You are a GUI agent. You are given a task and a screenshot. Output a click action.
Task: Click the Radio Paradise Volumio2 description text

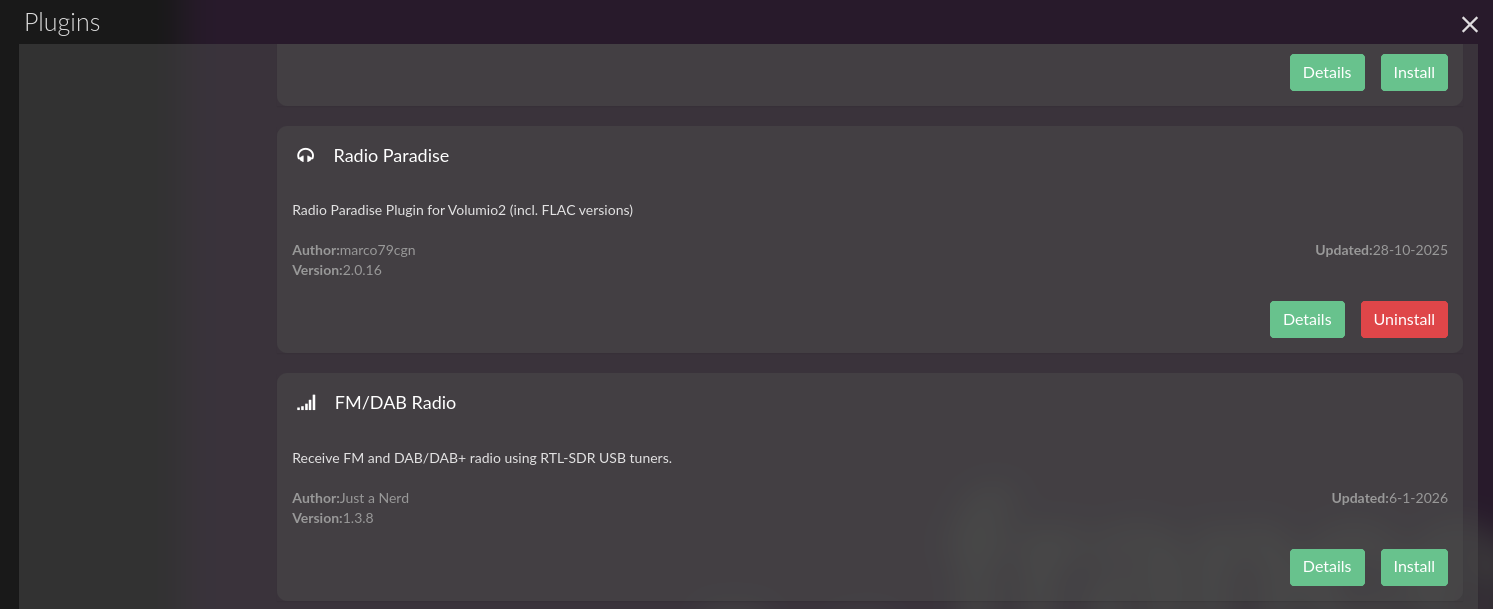click(462, 210)
